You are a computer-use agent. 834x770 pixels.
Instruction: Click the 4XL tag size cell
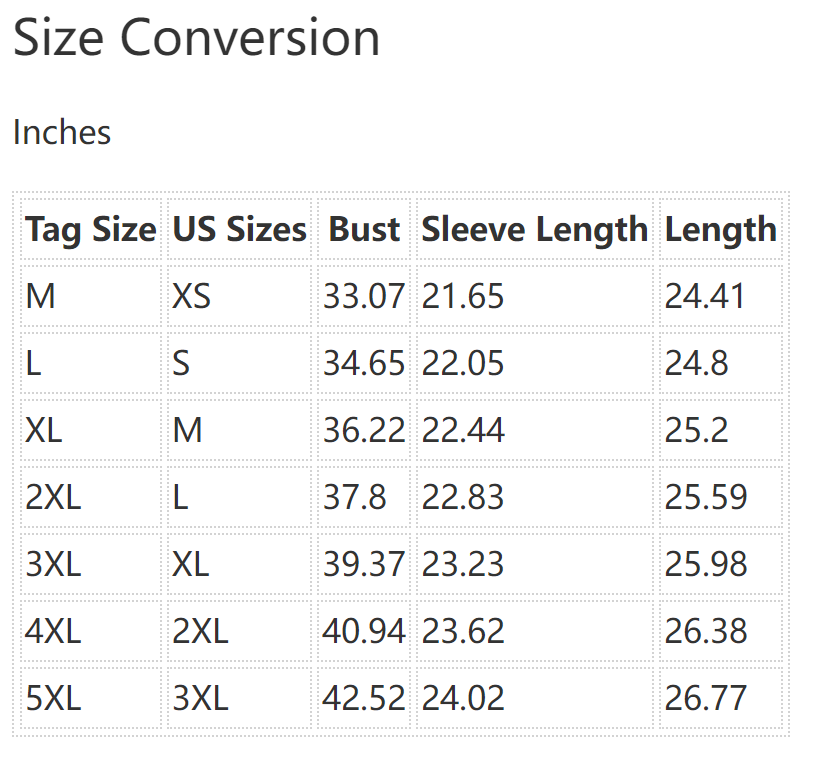53,631
